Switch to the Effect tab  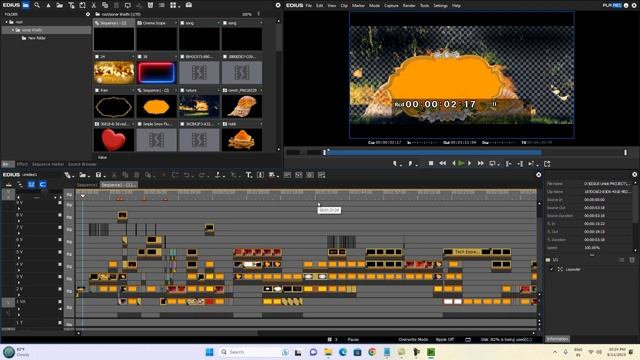[x=22, y=164]
